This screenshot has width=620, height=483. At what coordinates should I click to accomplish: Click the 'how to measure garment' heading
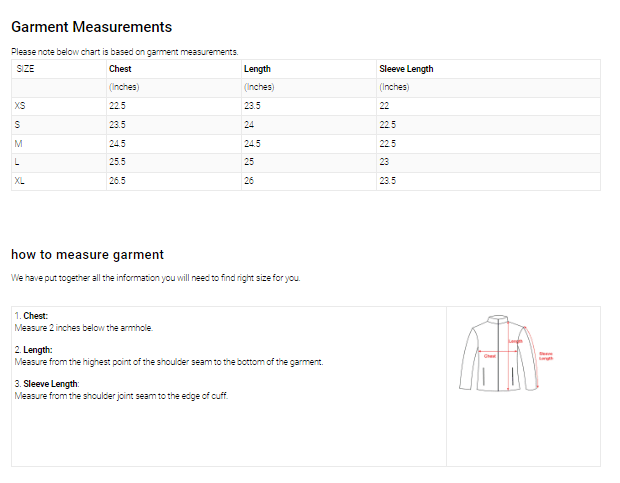87,254
